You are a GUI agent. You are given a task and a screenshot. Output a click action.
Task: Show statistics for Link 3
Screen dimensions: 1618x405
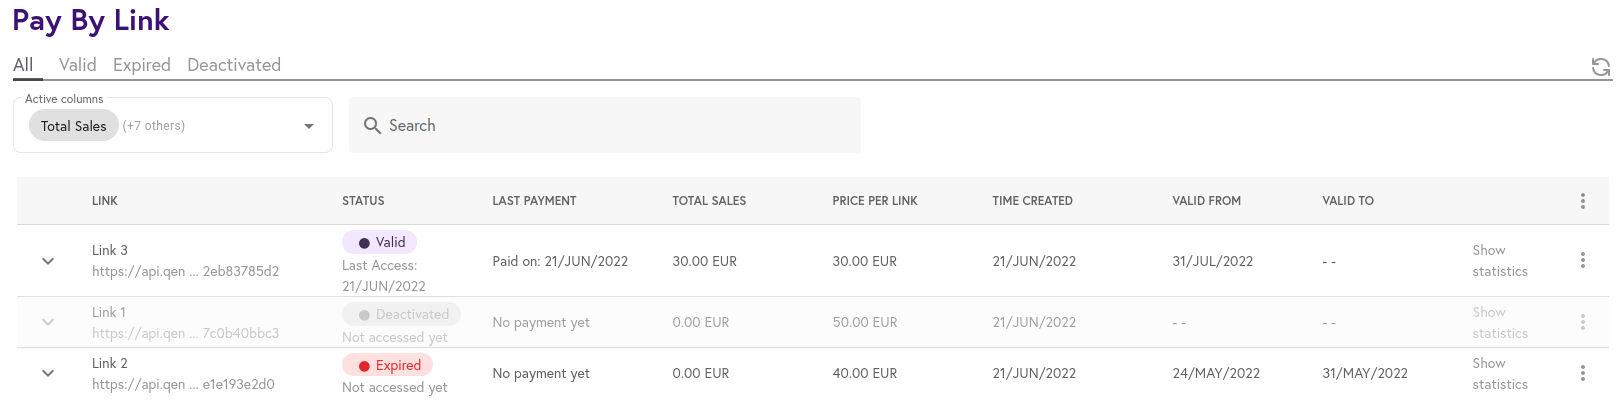(x=1500, y=260)
